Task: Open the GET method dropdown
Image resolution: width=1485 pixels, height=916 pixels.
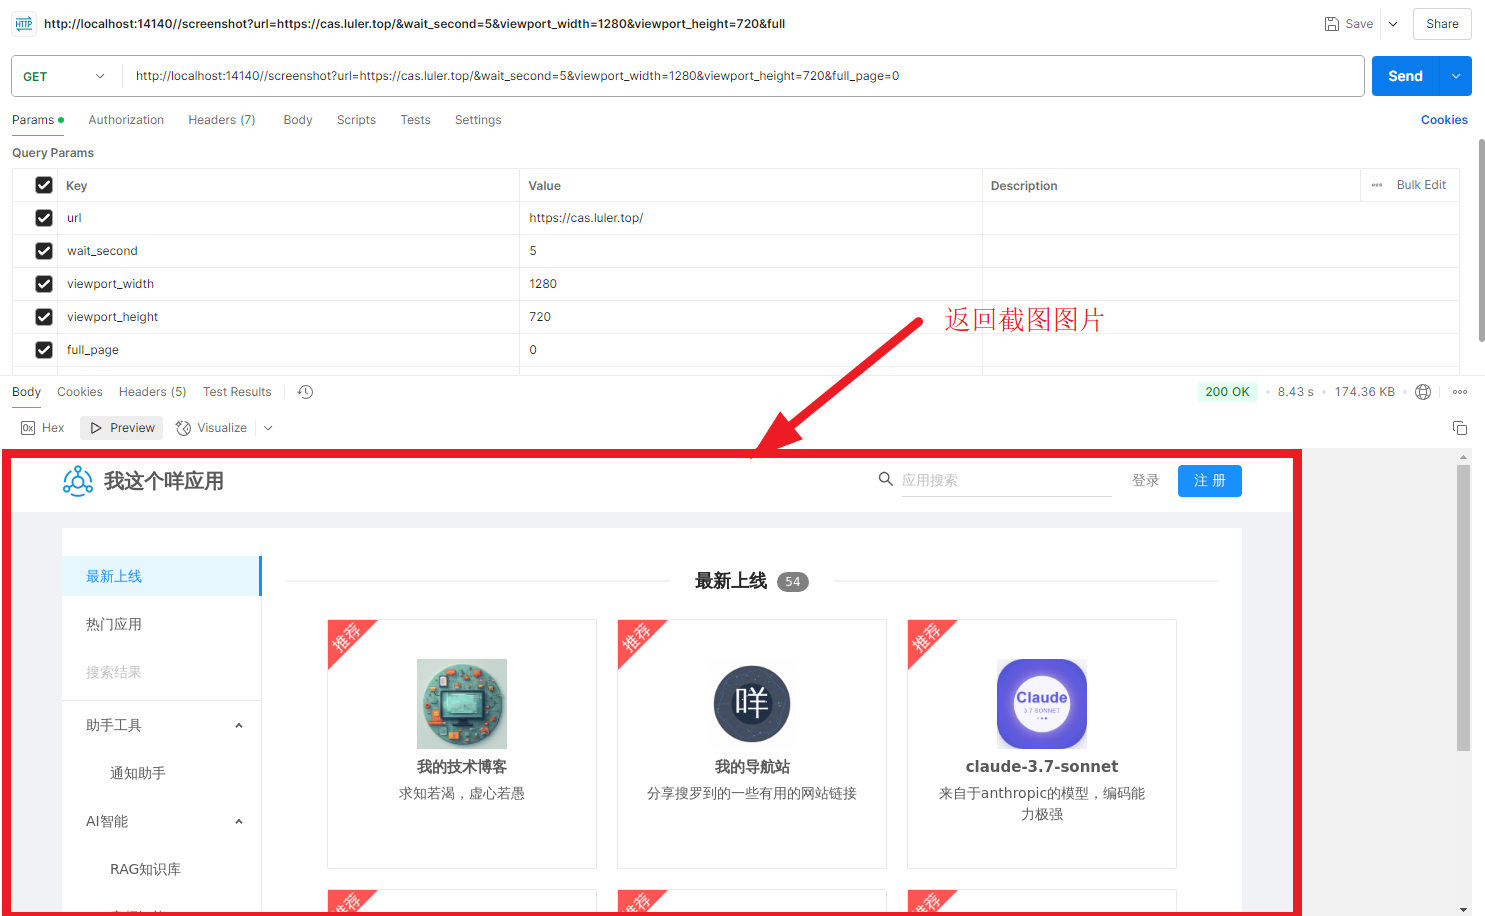Action: [64, 76]
